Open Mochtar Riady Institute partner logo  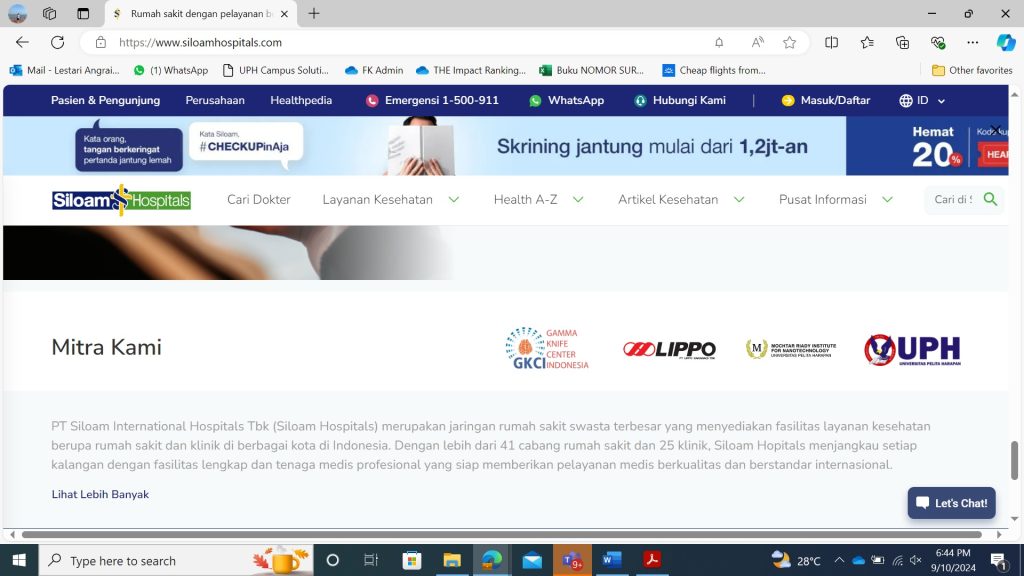[x=791, y=349]
